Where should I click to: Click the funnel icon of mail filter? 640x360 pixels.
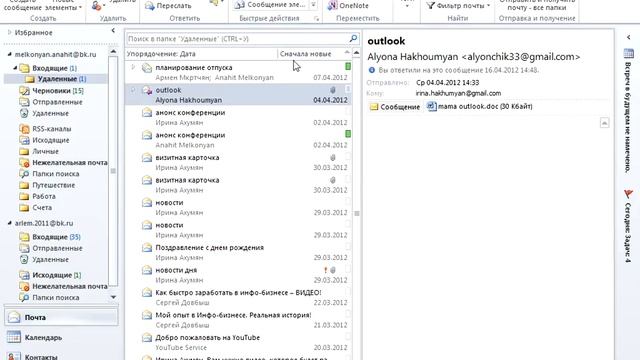431,5
